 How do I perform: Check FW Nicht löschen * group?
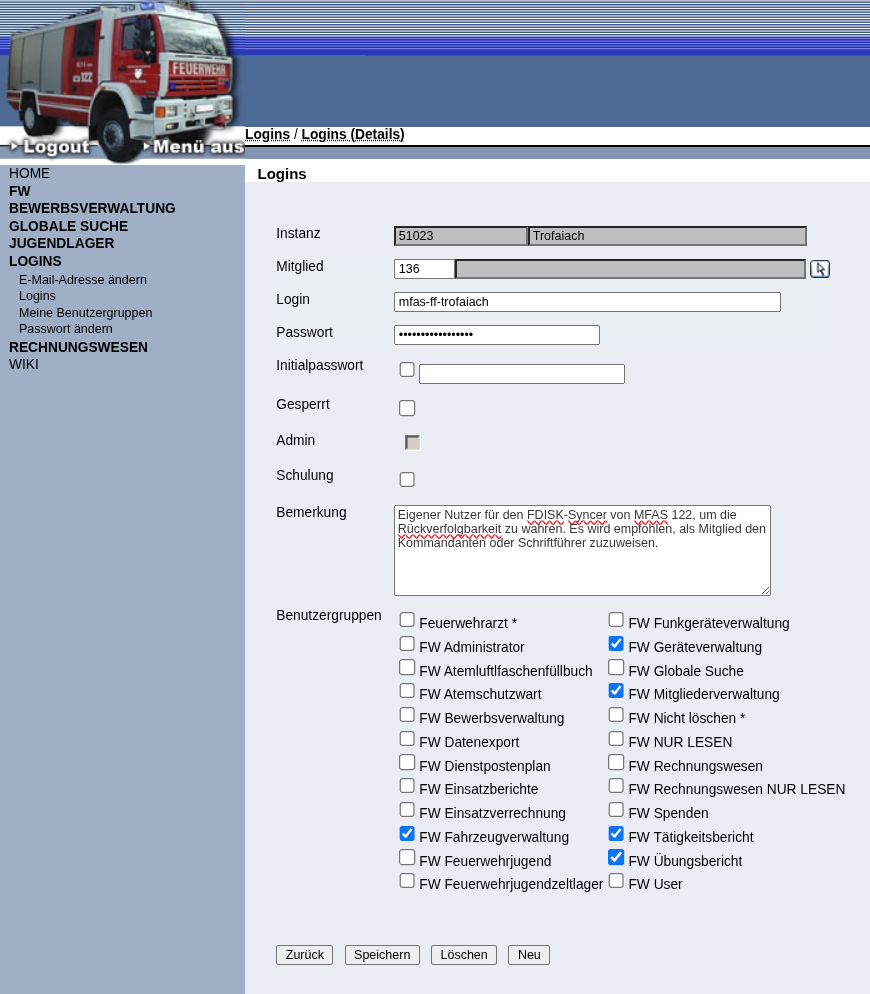pyautogui.click(x=616, y=714)
